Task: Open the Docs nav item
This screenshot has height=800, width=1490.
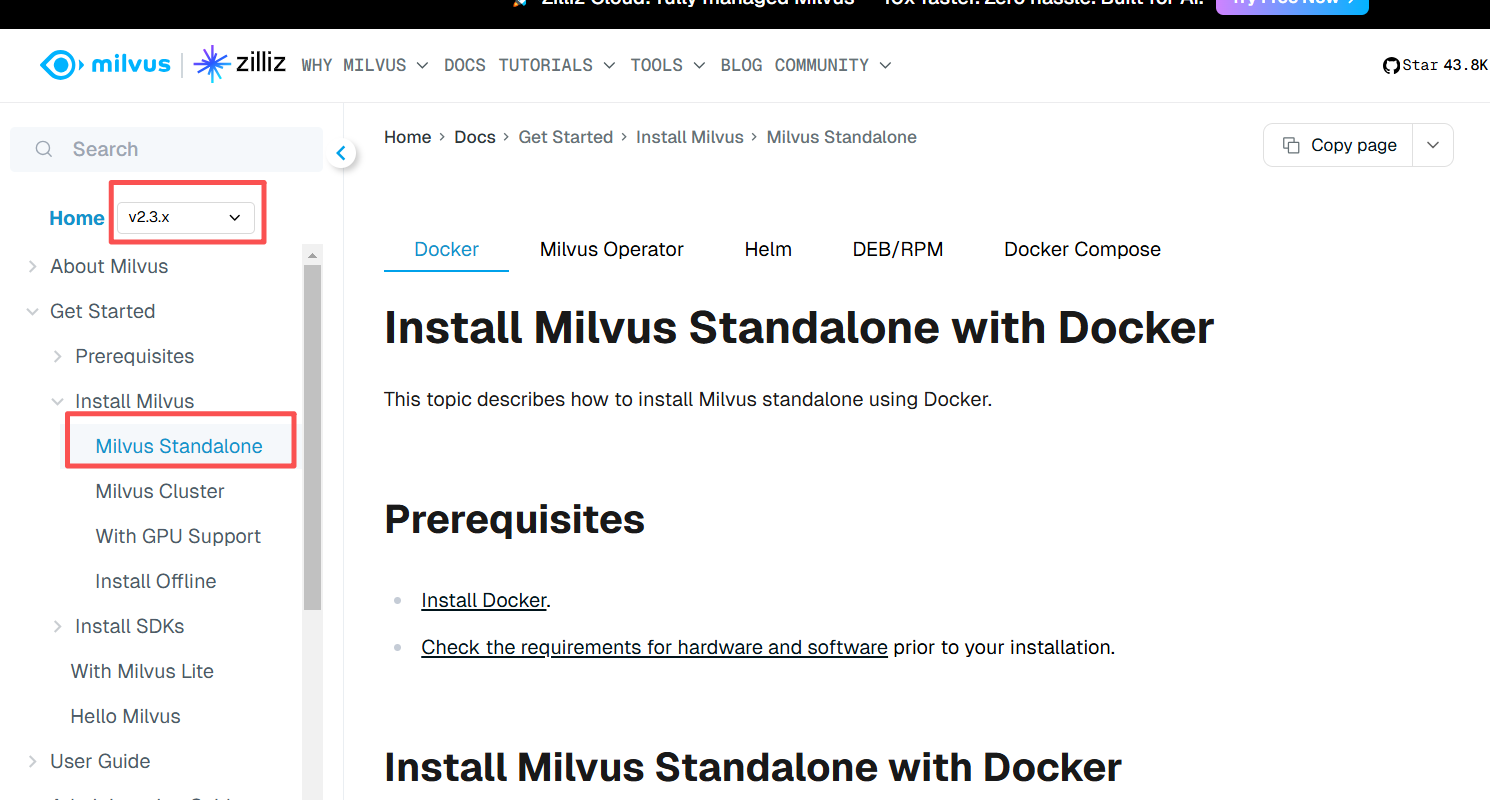Action: (x=465, y=65)
